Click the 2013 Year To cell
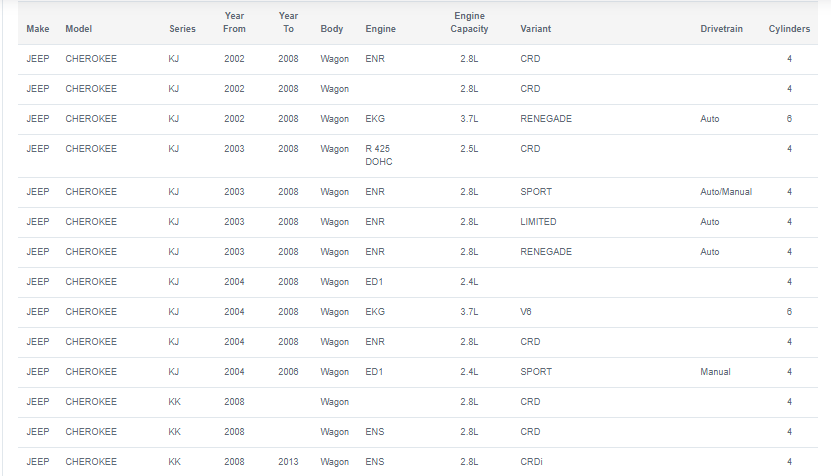Screen dimensions: 831x476 click(288, 462)
